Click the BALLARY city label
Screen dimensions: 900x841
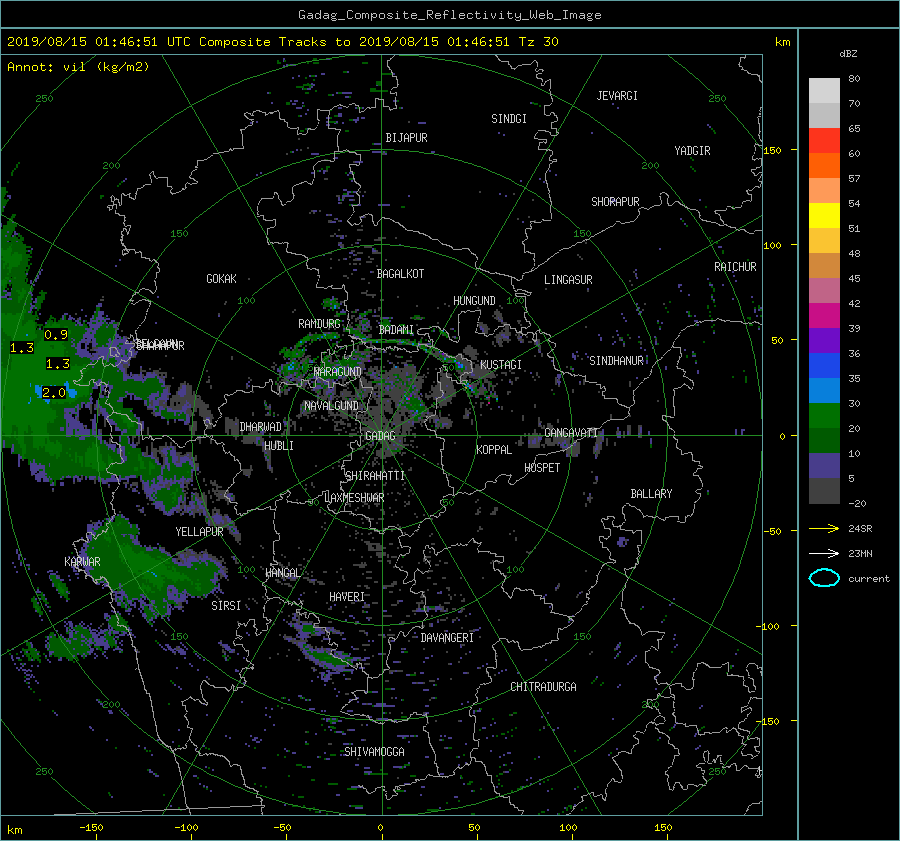click(651, 494)
